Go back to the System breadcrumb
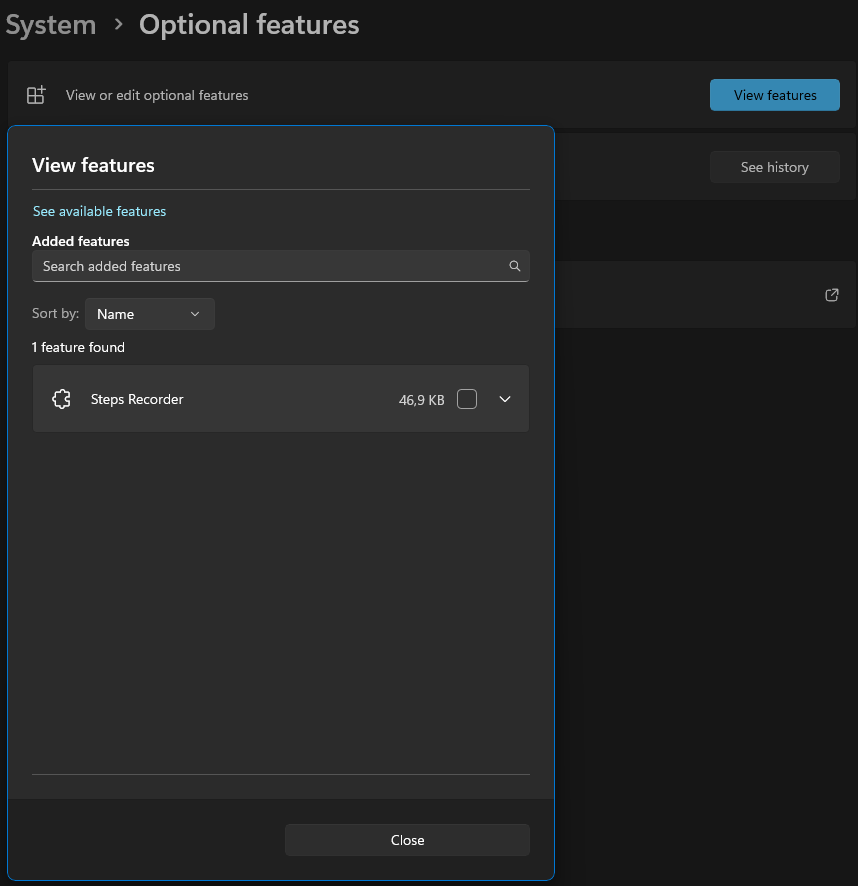This screenshot has width=858, height=886. point(50,25)
